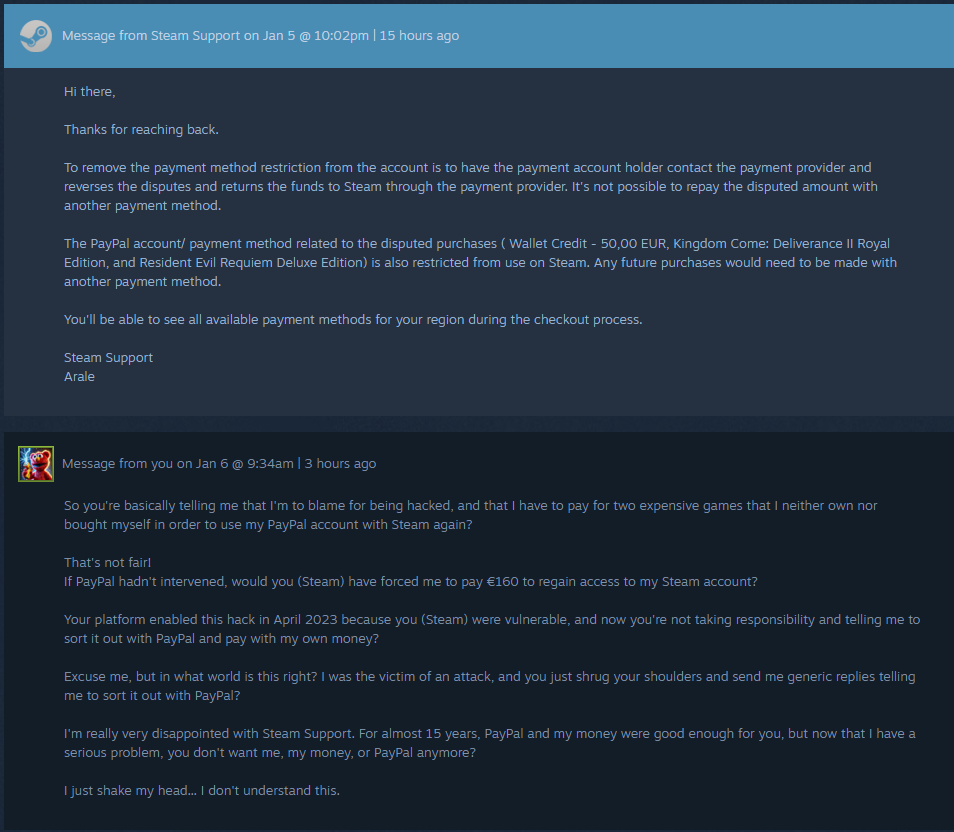Viewport: 954px width, 832px height.
Task: Click the '15 hours ago' timestamp
Action: click(419, 36)
